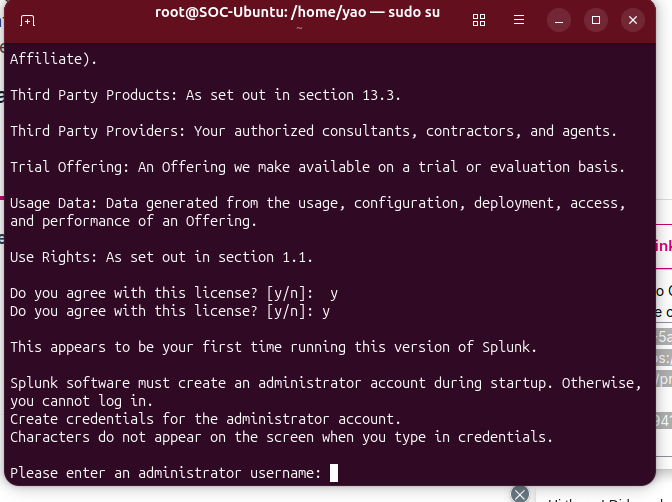This screenshot has height=502, width=672.
Task: Click the 'Please enter an administrator username:' line
Action: (x=165, y=473)
